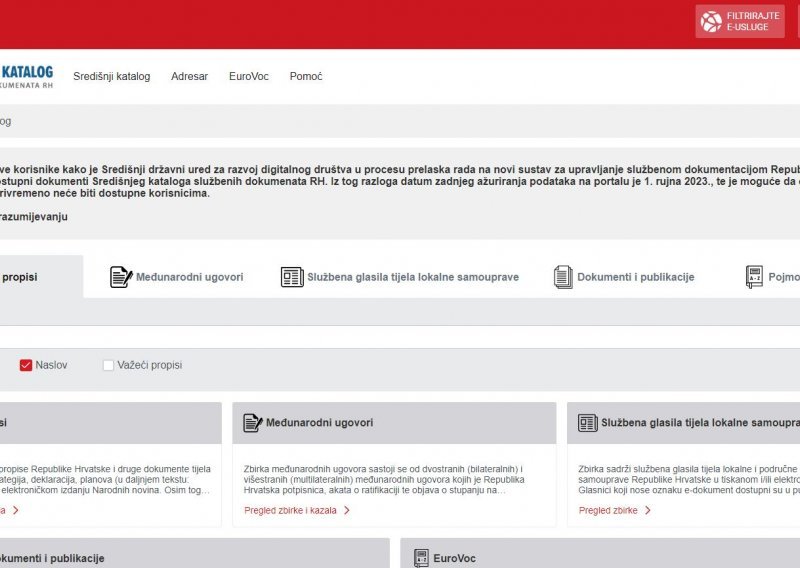Click the Službena glasila tab newspaper icon
This screenshot has width=800, height=568.
pos(291,277)
